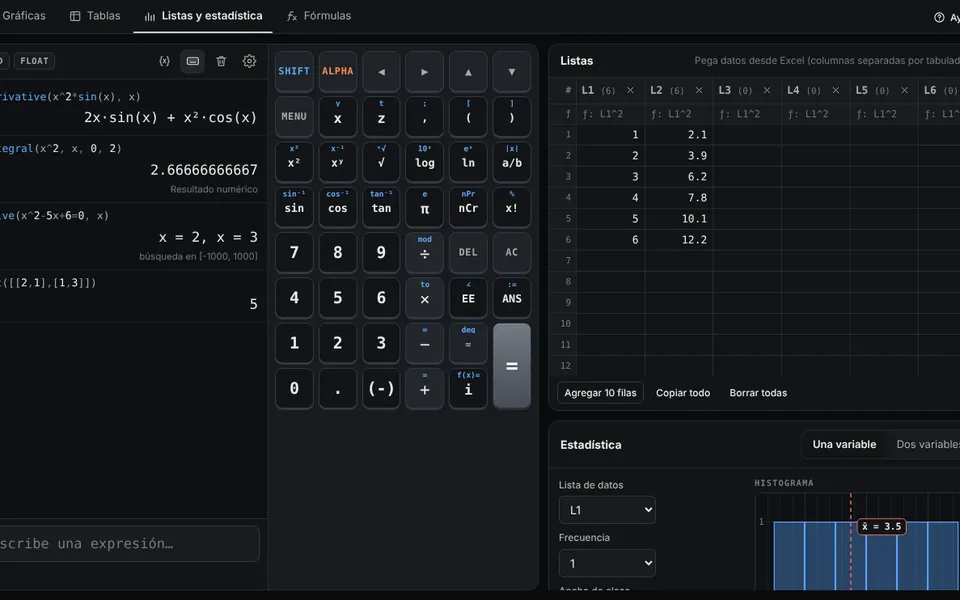Remove list L1 with its X icon
Screen dimensions: 960x600
630,90
